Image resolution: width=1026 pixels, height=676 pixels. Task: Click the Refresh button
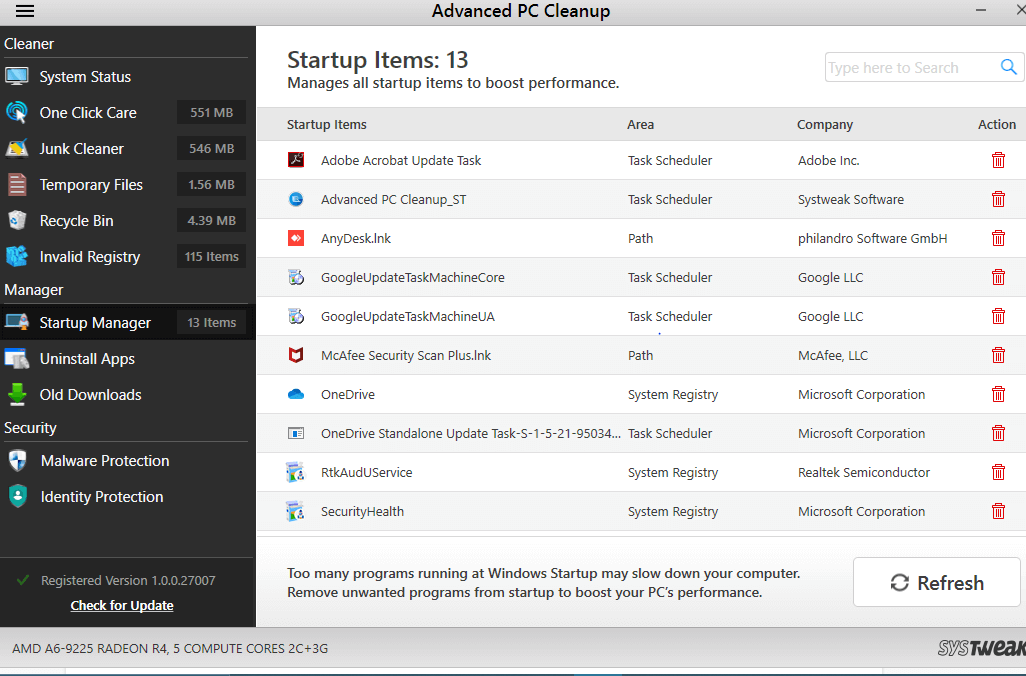click(936, 582)
